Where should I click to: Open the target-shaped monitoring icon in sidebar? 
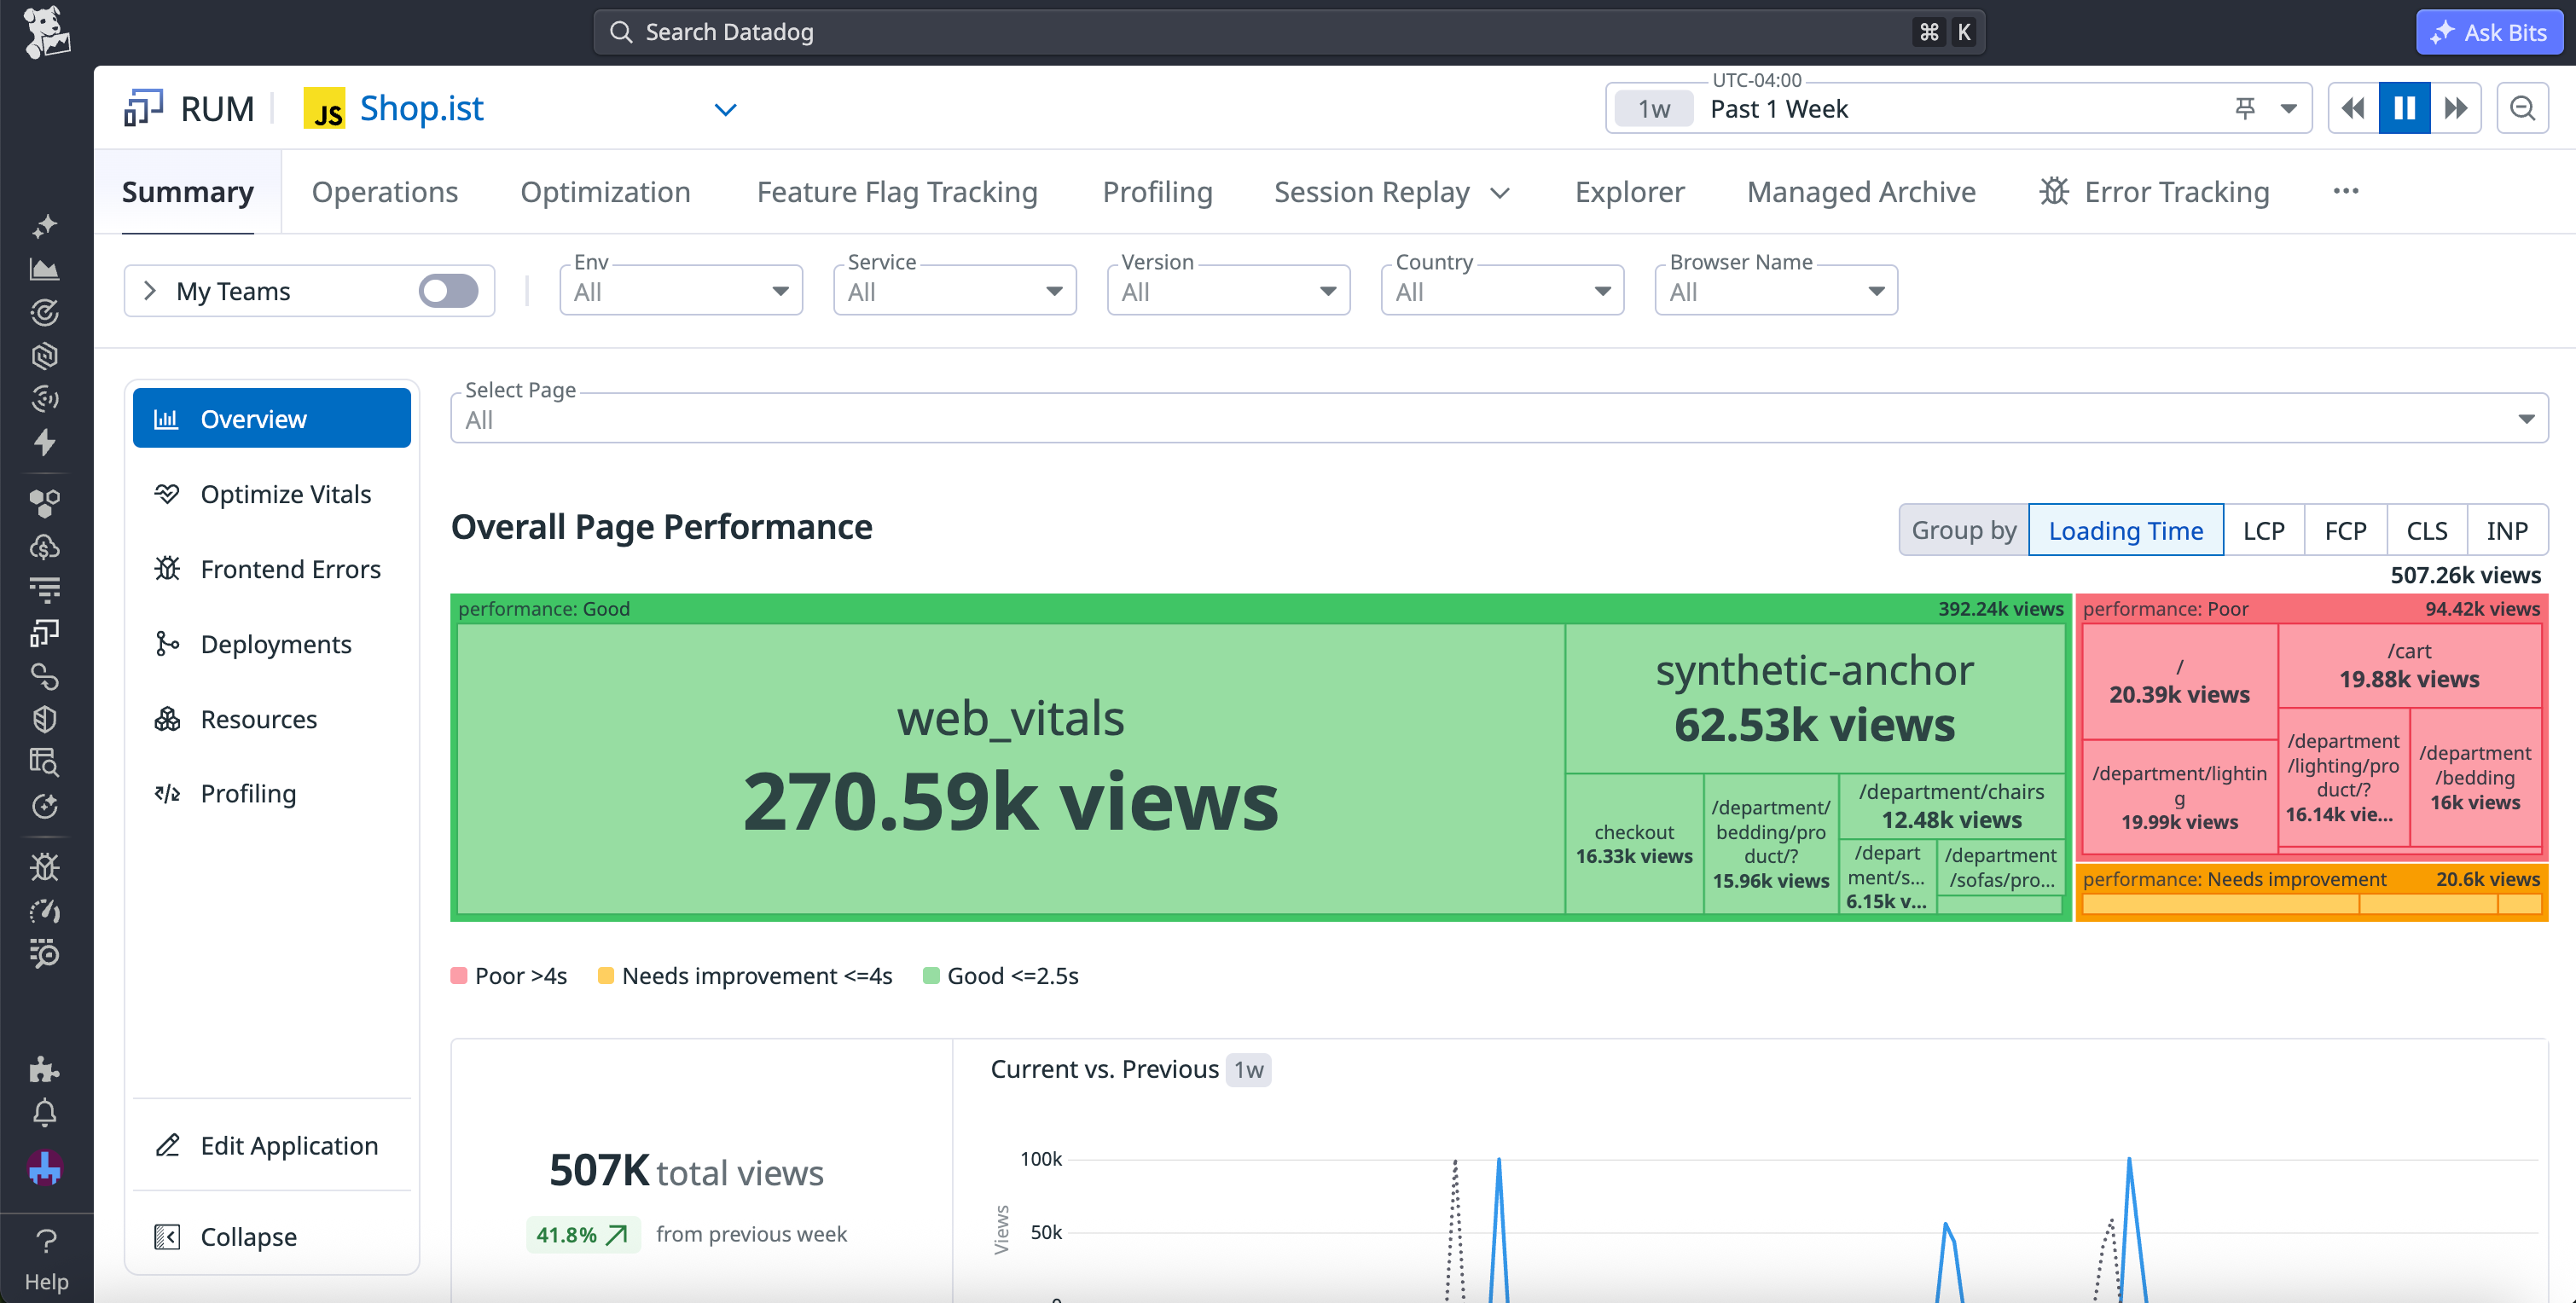click(x=44, y=313)
